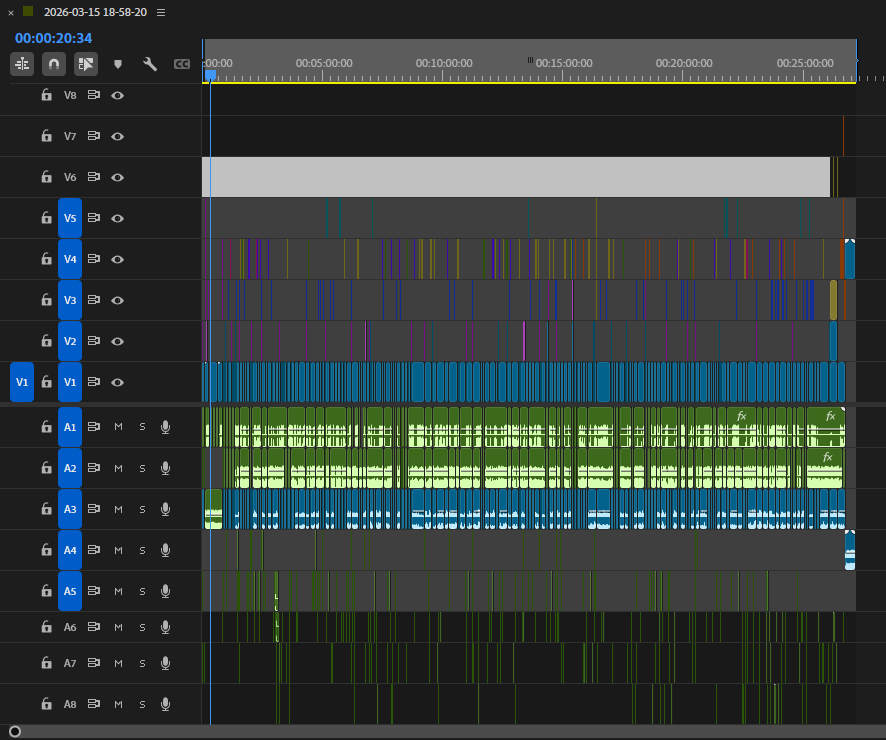The image size is (886, 740).
Task: Enable voice-over record on A4
Action: point(166,550)
